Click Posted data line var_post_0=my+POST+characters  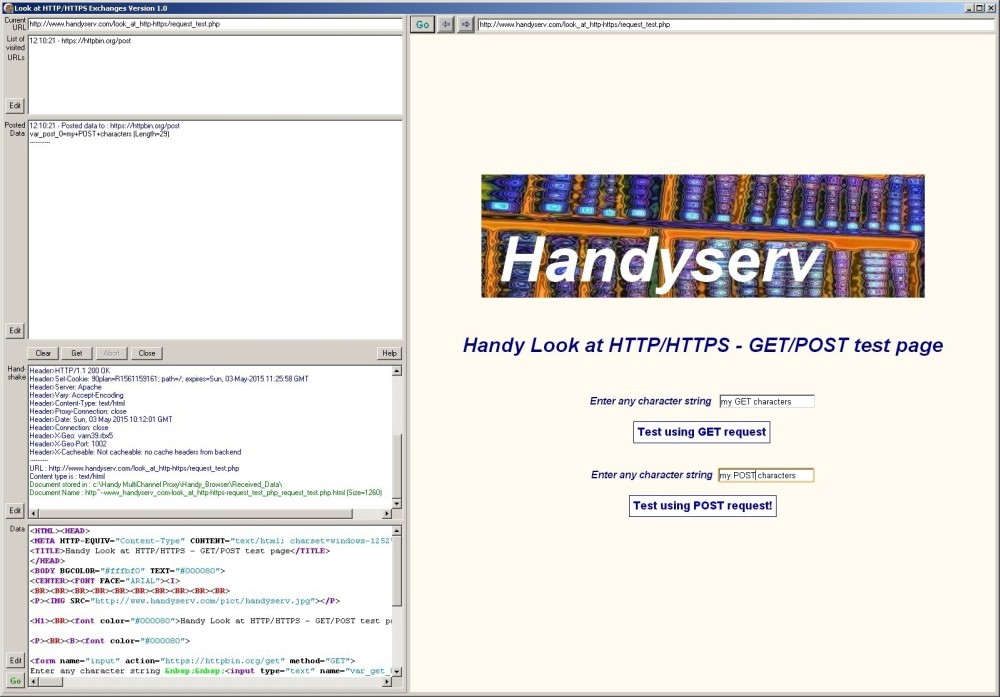[99, 134]
